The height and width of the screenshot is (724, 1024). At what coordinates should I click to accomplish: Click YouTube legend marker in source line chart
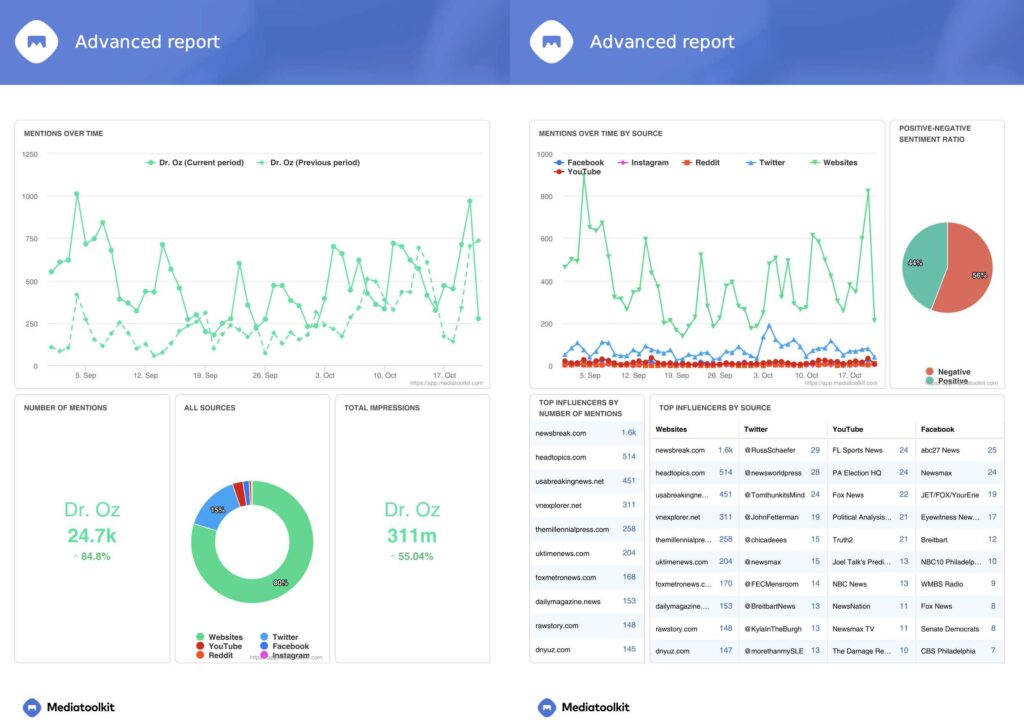[x=560, y=172]
